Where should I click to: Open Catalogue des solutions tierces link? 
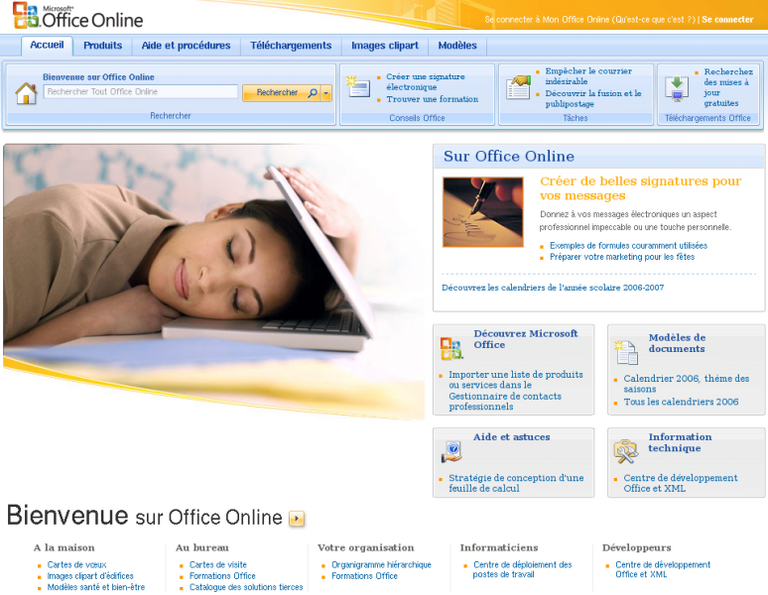(246, 587)
